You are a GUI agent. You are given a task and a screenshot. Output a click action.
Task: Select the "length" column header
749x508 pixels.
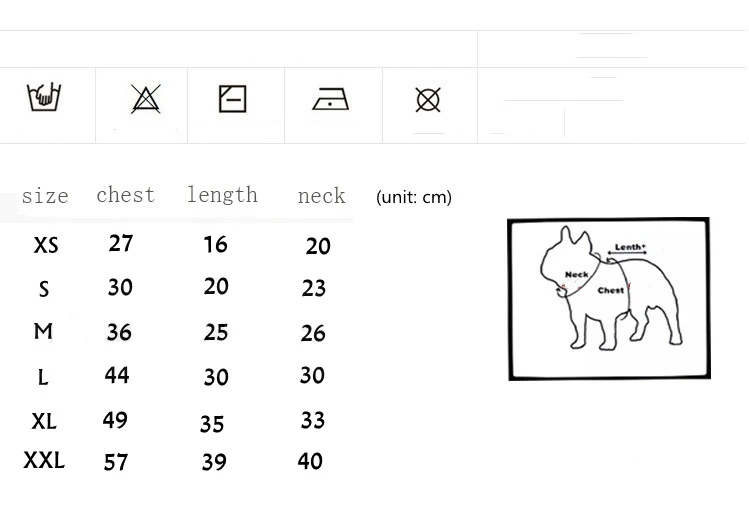coord(222,195)
